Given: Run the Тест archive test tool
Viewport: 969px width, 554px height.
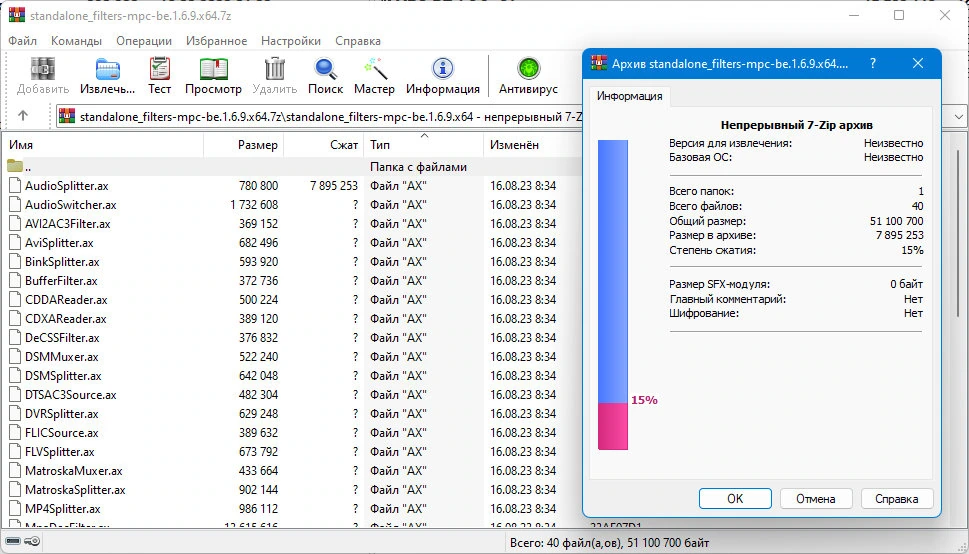Looking at the screenshot, I should pos(159,76).
